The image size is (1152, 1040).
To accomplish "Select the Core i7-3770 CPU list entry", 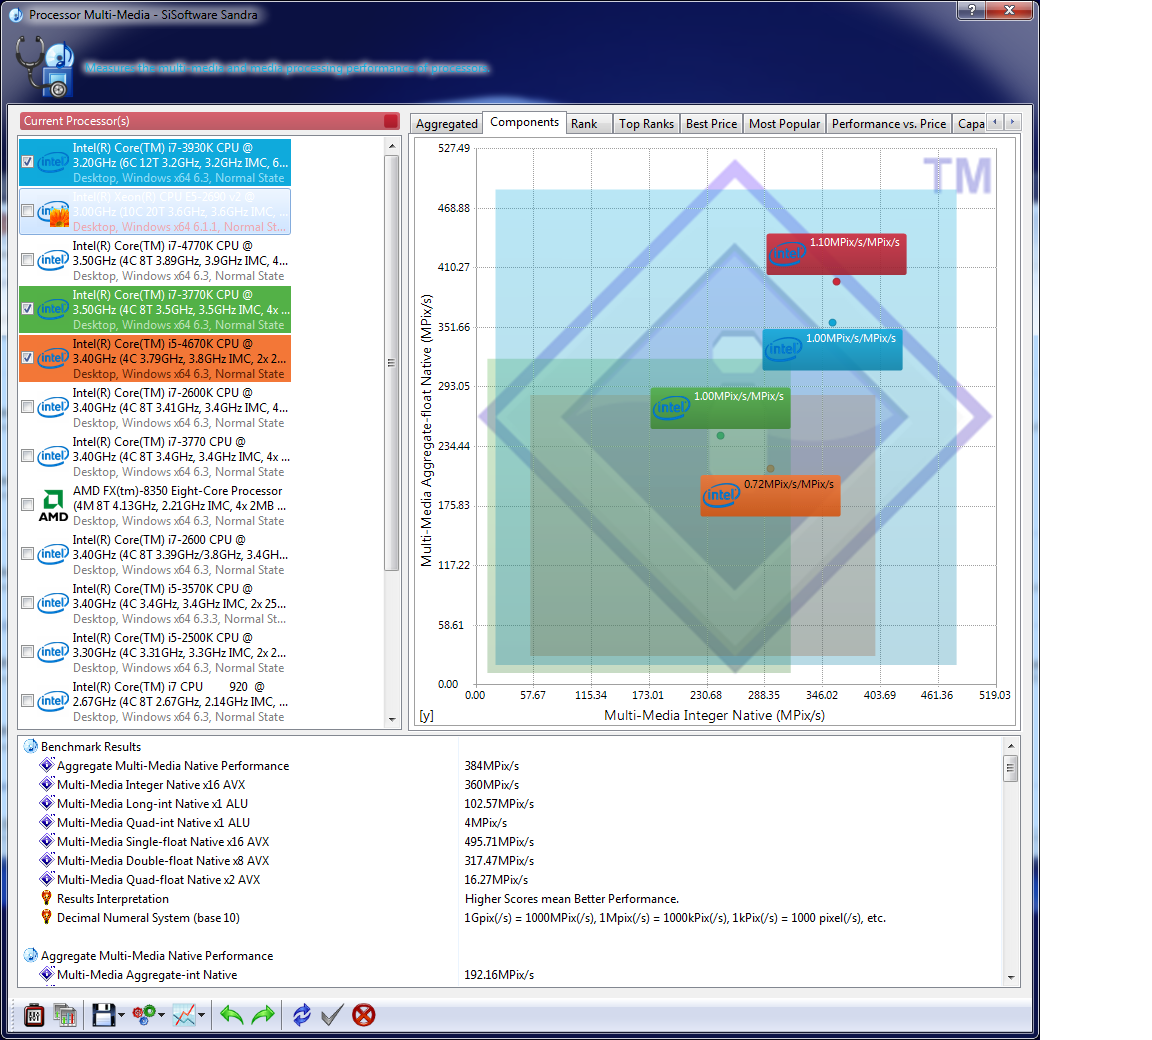I will (154, 456).
